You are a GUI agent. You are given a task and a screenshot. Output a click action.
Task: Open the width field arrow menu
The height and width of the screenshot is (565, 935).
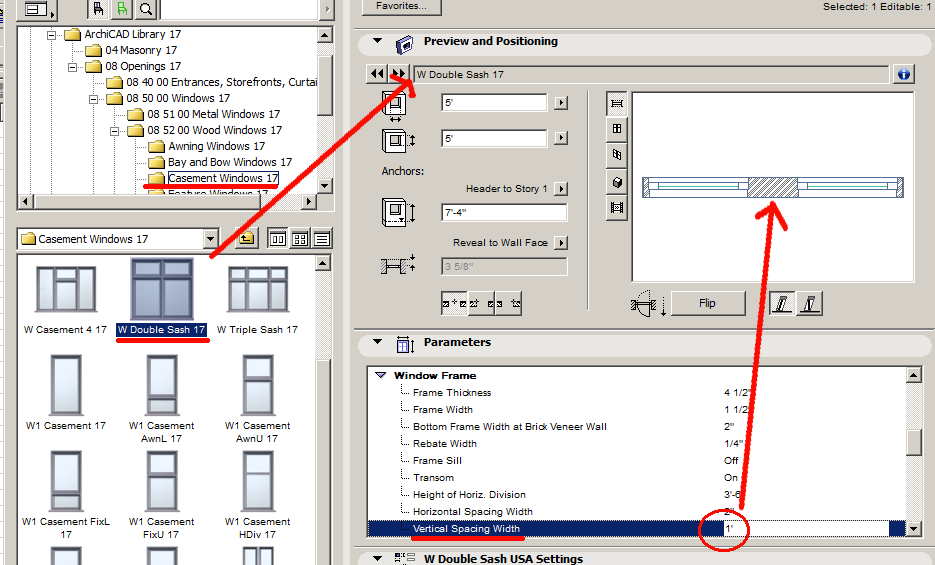pos(561,103)
